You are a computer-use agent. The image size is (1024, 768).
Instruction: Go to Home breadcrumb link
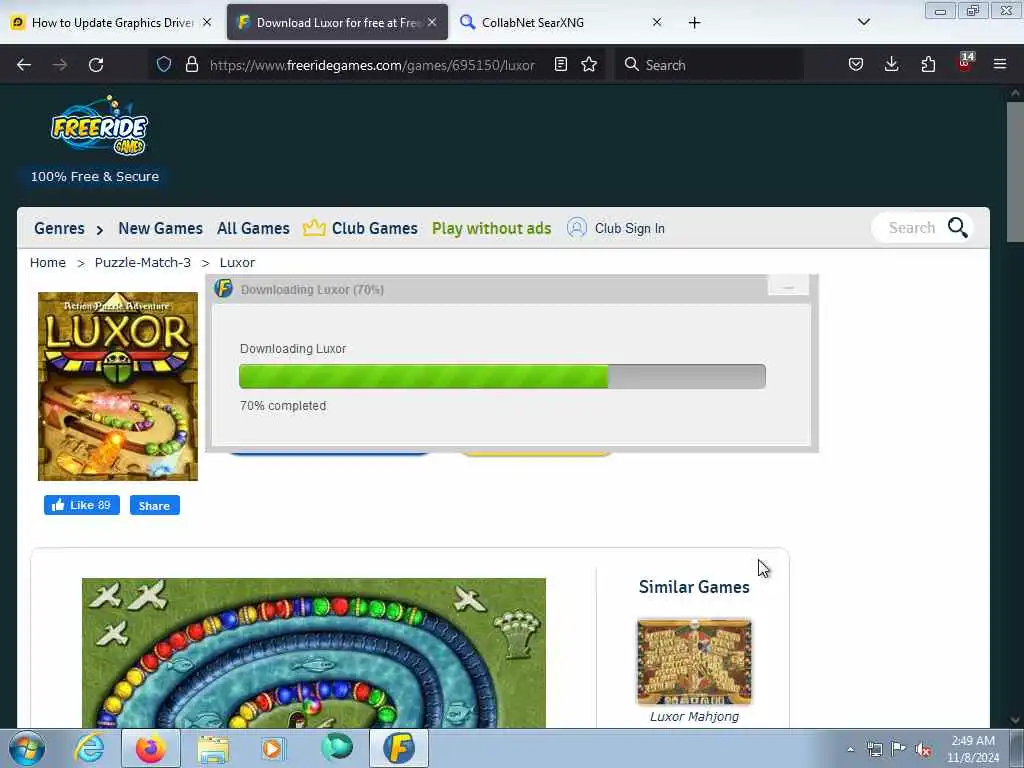48,263
